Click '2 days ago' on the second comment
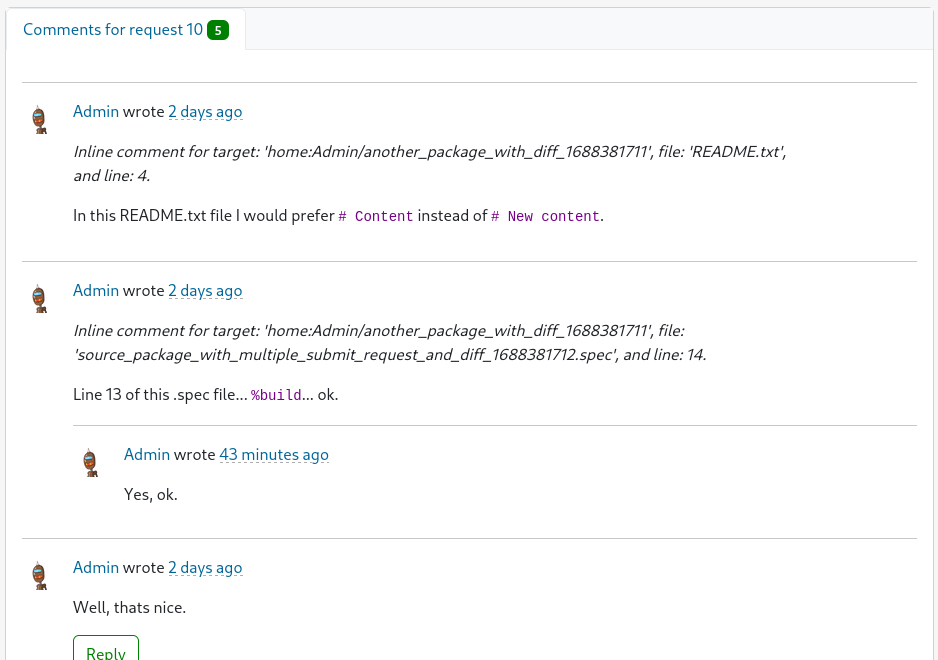Viewport: 938px width, 660px height. click(205, 290)
